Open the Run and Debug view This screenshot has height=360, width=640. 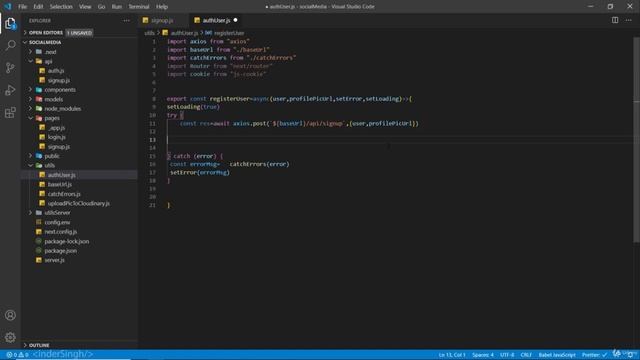[10, 90]
